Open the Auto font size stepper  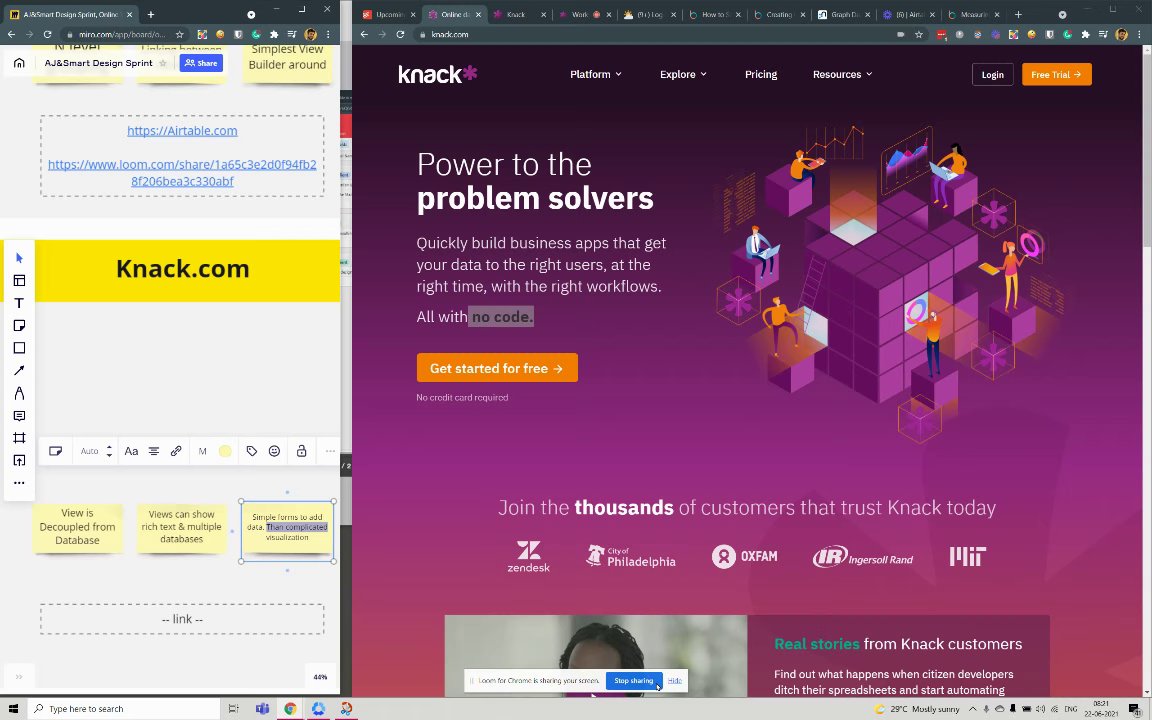coord(109,451)
